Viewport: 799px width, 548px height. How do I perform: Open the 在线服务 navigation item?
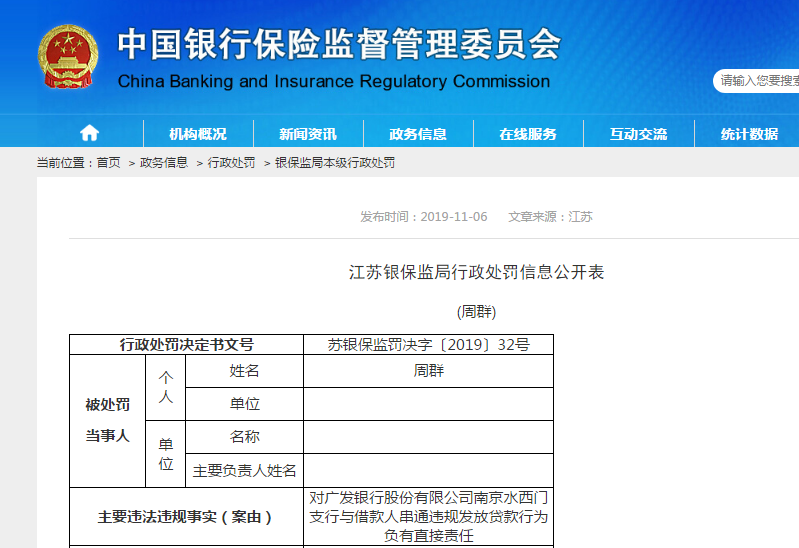(528, 134)
